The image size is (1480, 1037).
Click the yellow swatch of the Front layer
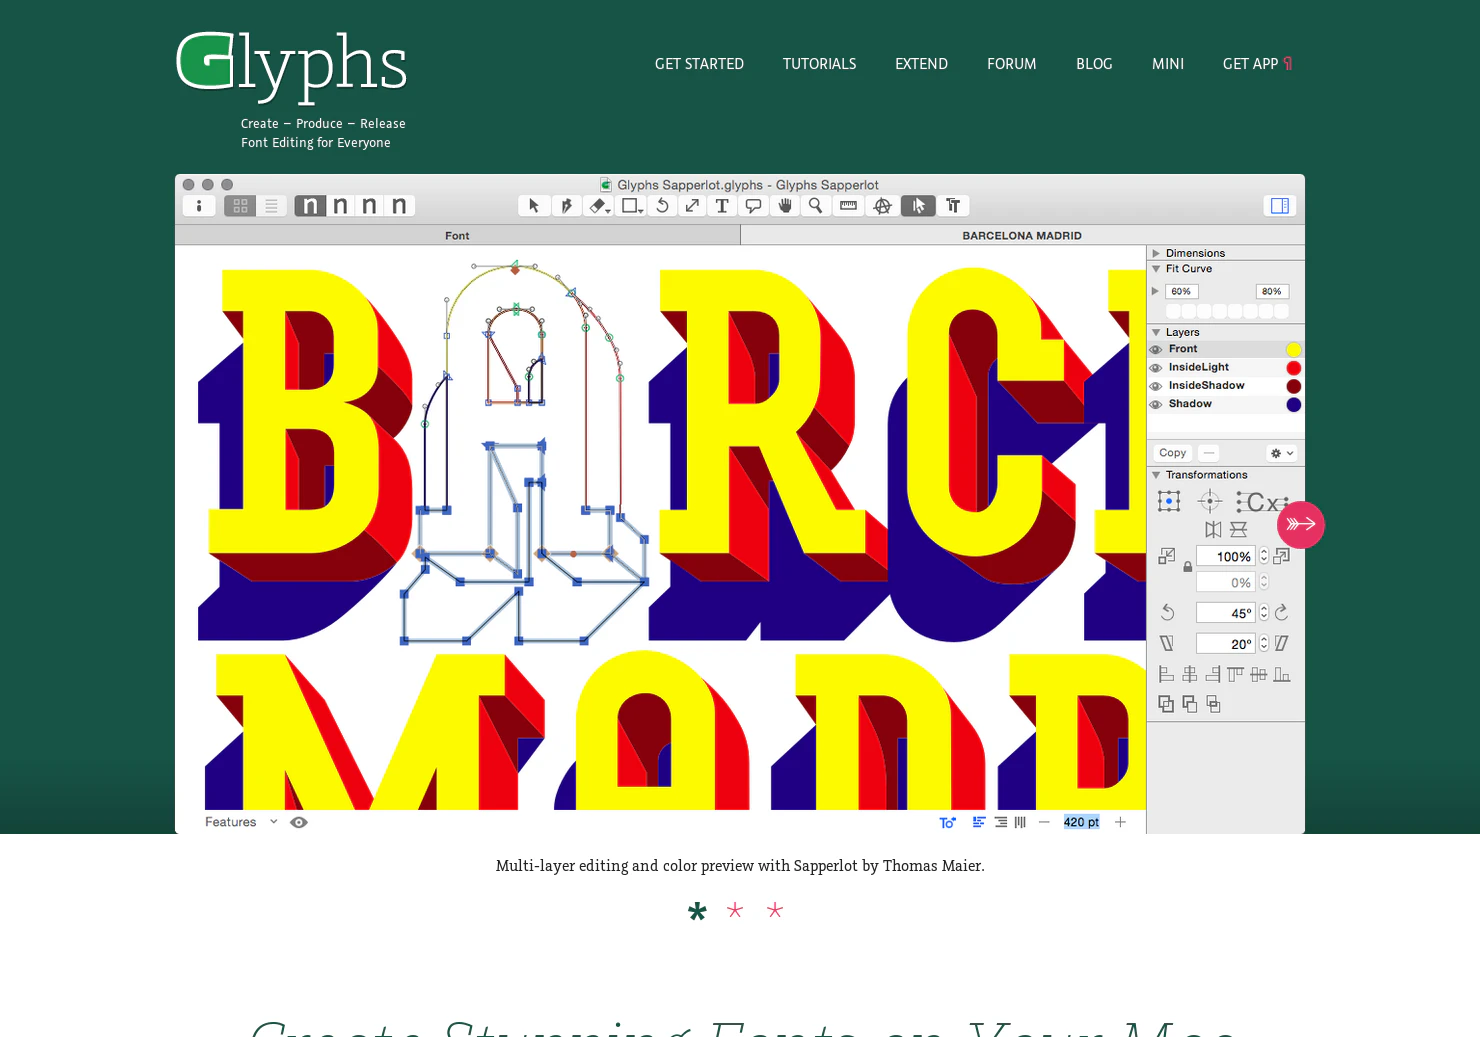1294,348
